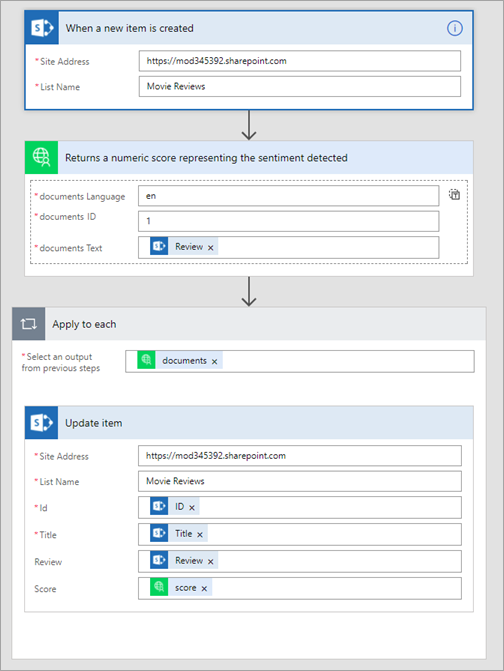Click SharePoint icon on Update item header

[x=41, y=423]
